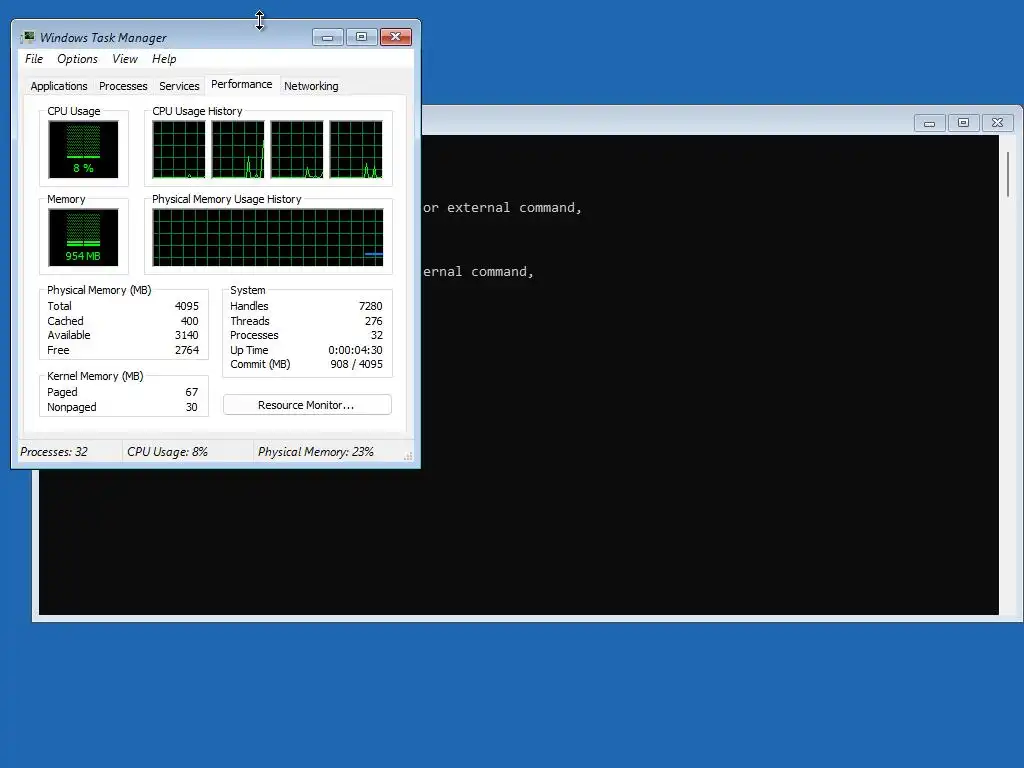Screen dimensions: 1024x768
Task: Click the Threads value 276
Action: [374, 321]
